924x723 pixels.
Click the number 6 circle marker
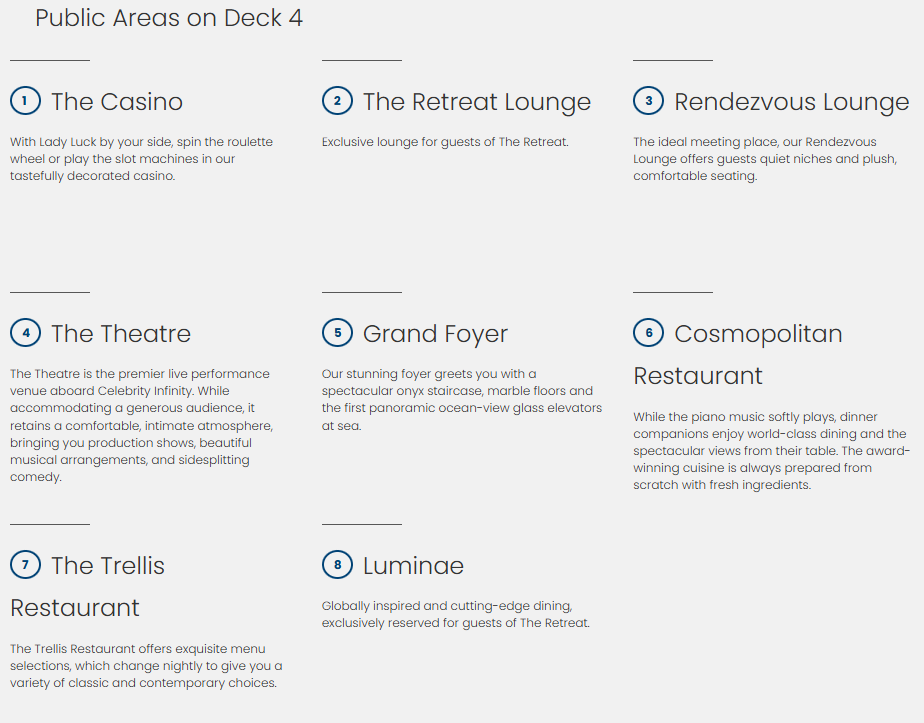648,333
